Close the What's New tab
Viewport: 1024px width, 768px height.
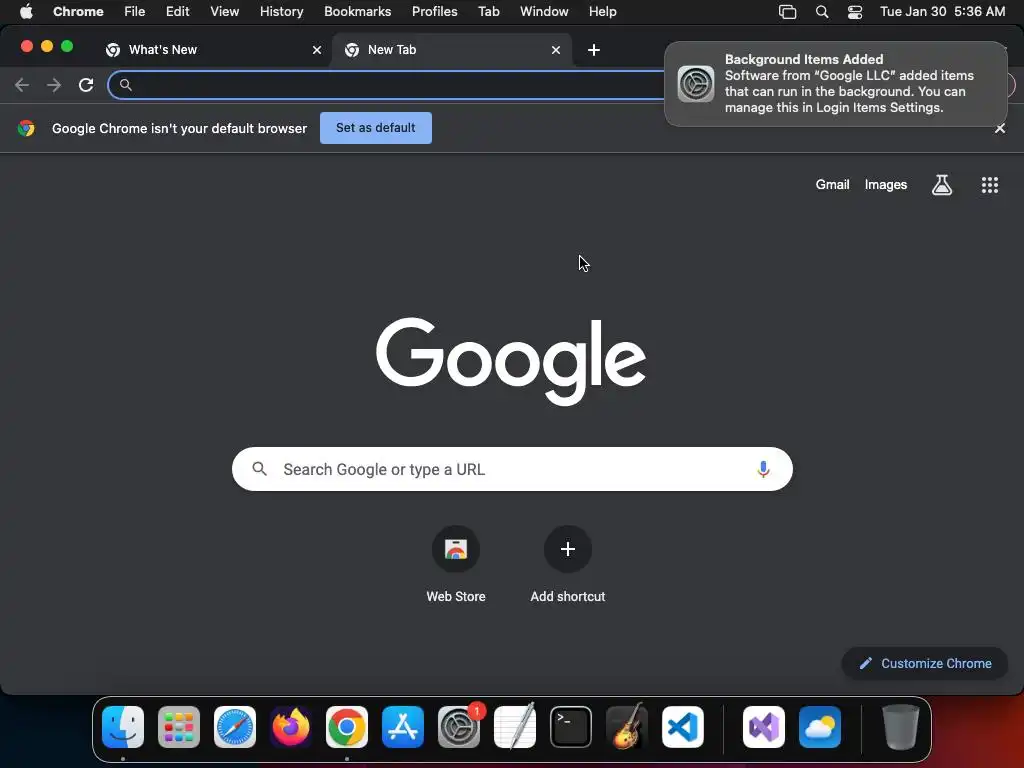pos(317,50)
